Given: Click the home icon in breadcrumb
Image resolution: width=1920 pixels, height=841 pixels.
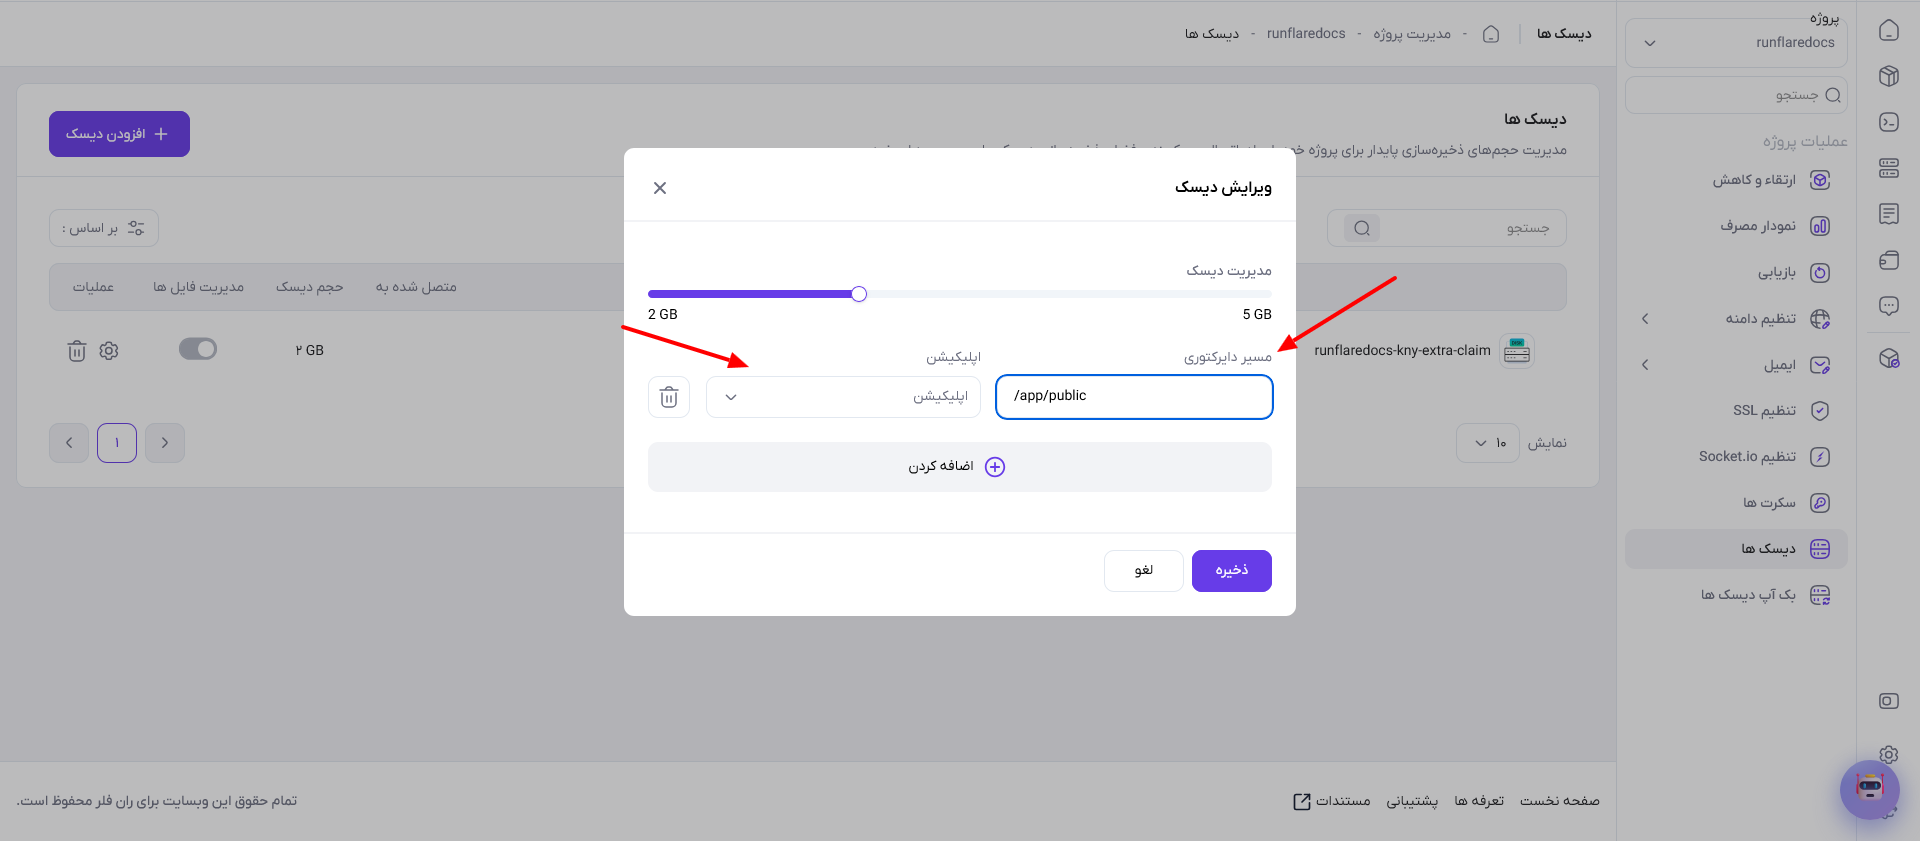Looking at the screenshot, I should tap(1491, 34).
